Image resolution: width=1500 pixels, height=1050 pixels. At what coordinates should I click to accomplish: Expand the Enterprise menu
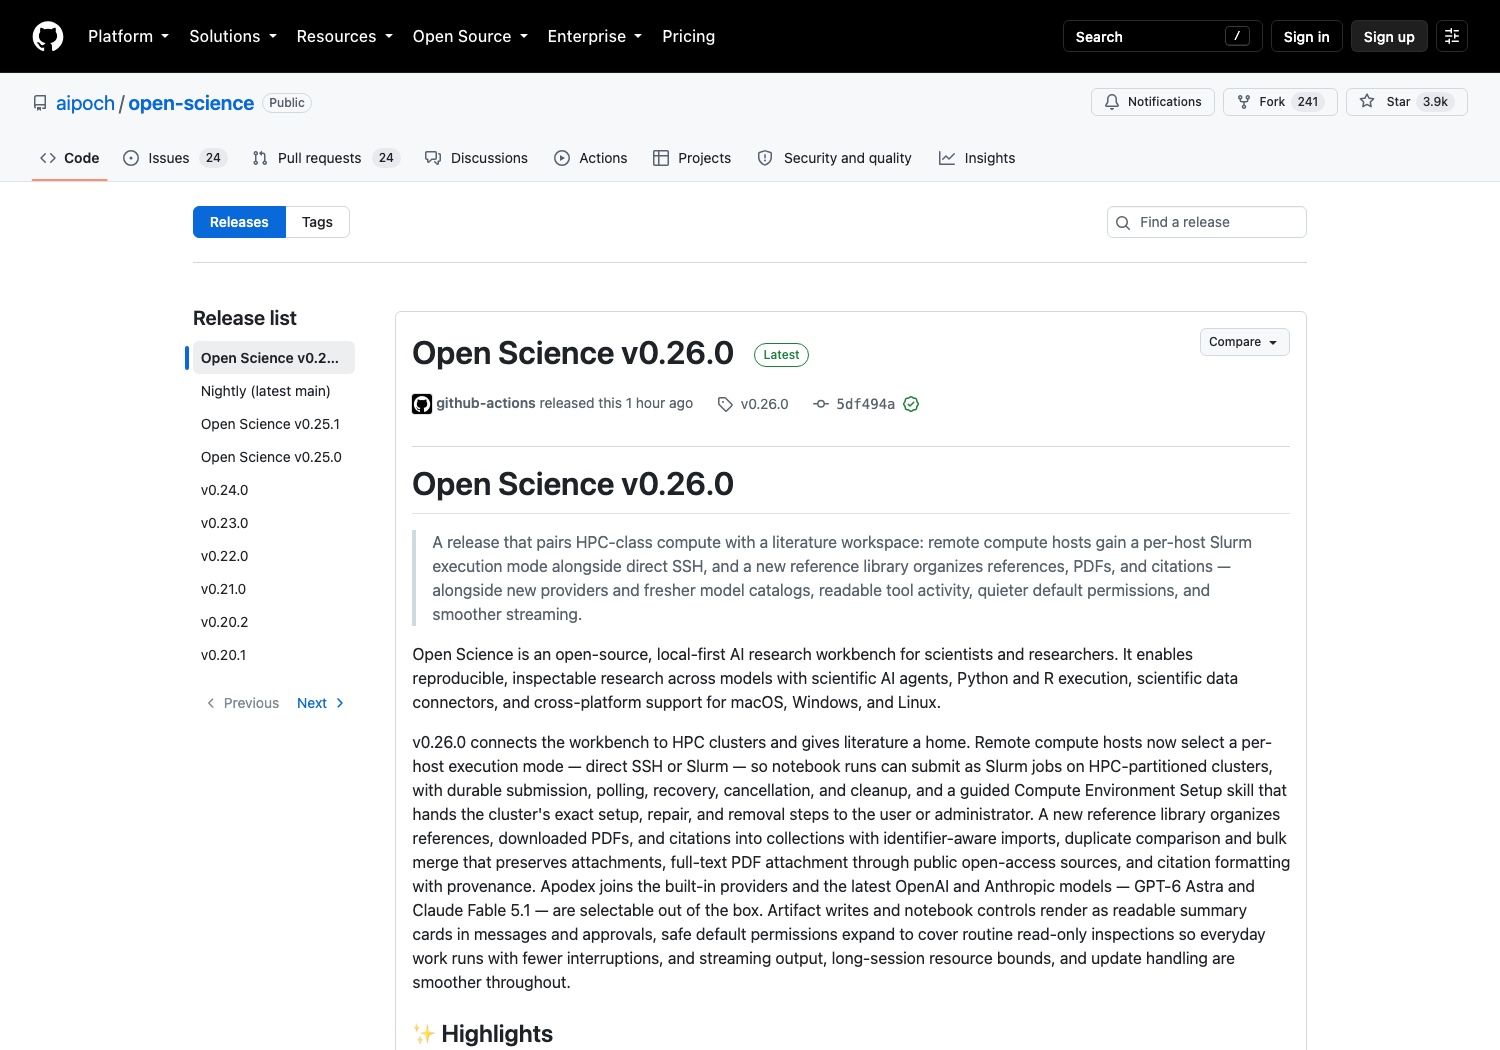coord(595,36)
